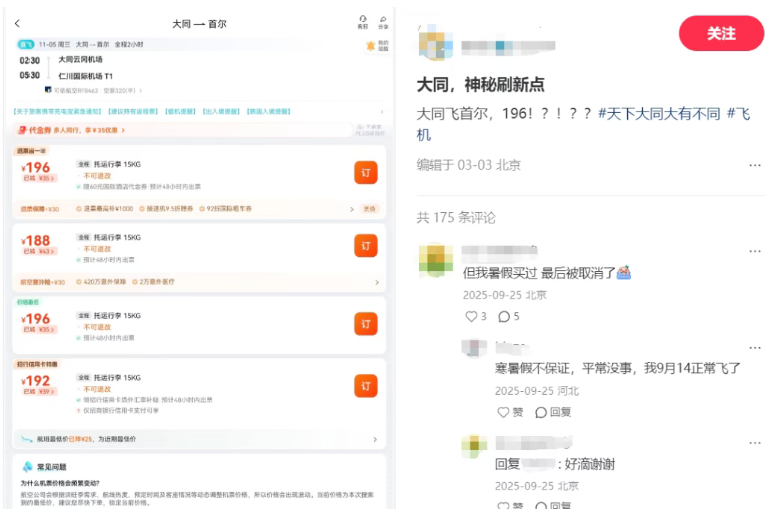
Task: Tap the back arrow in flight header
Action: coord(17,23)
